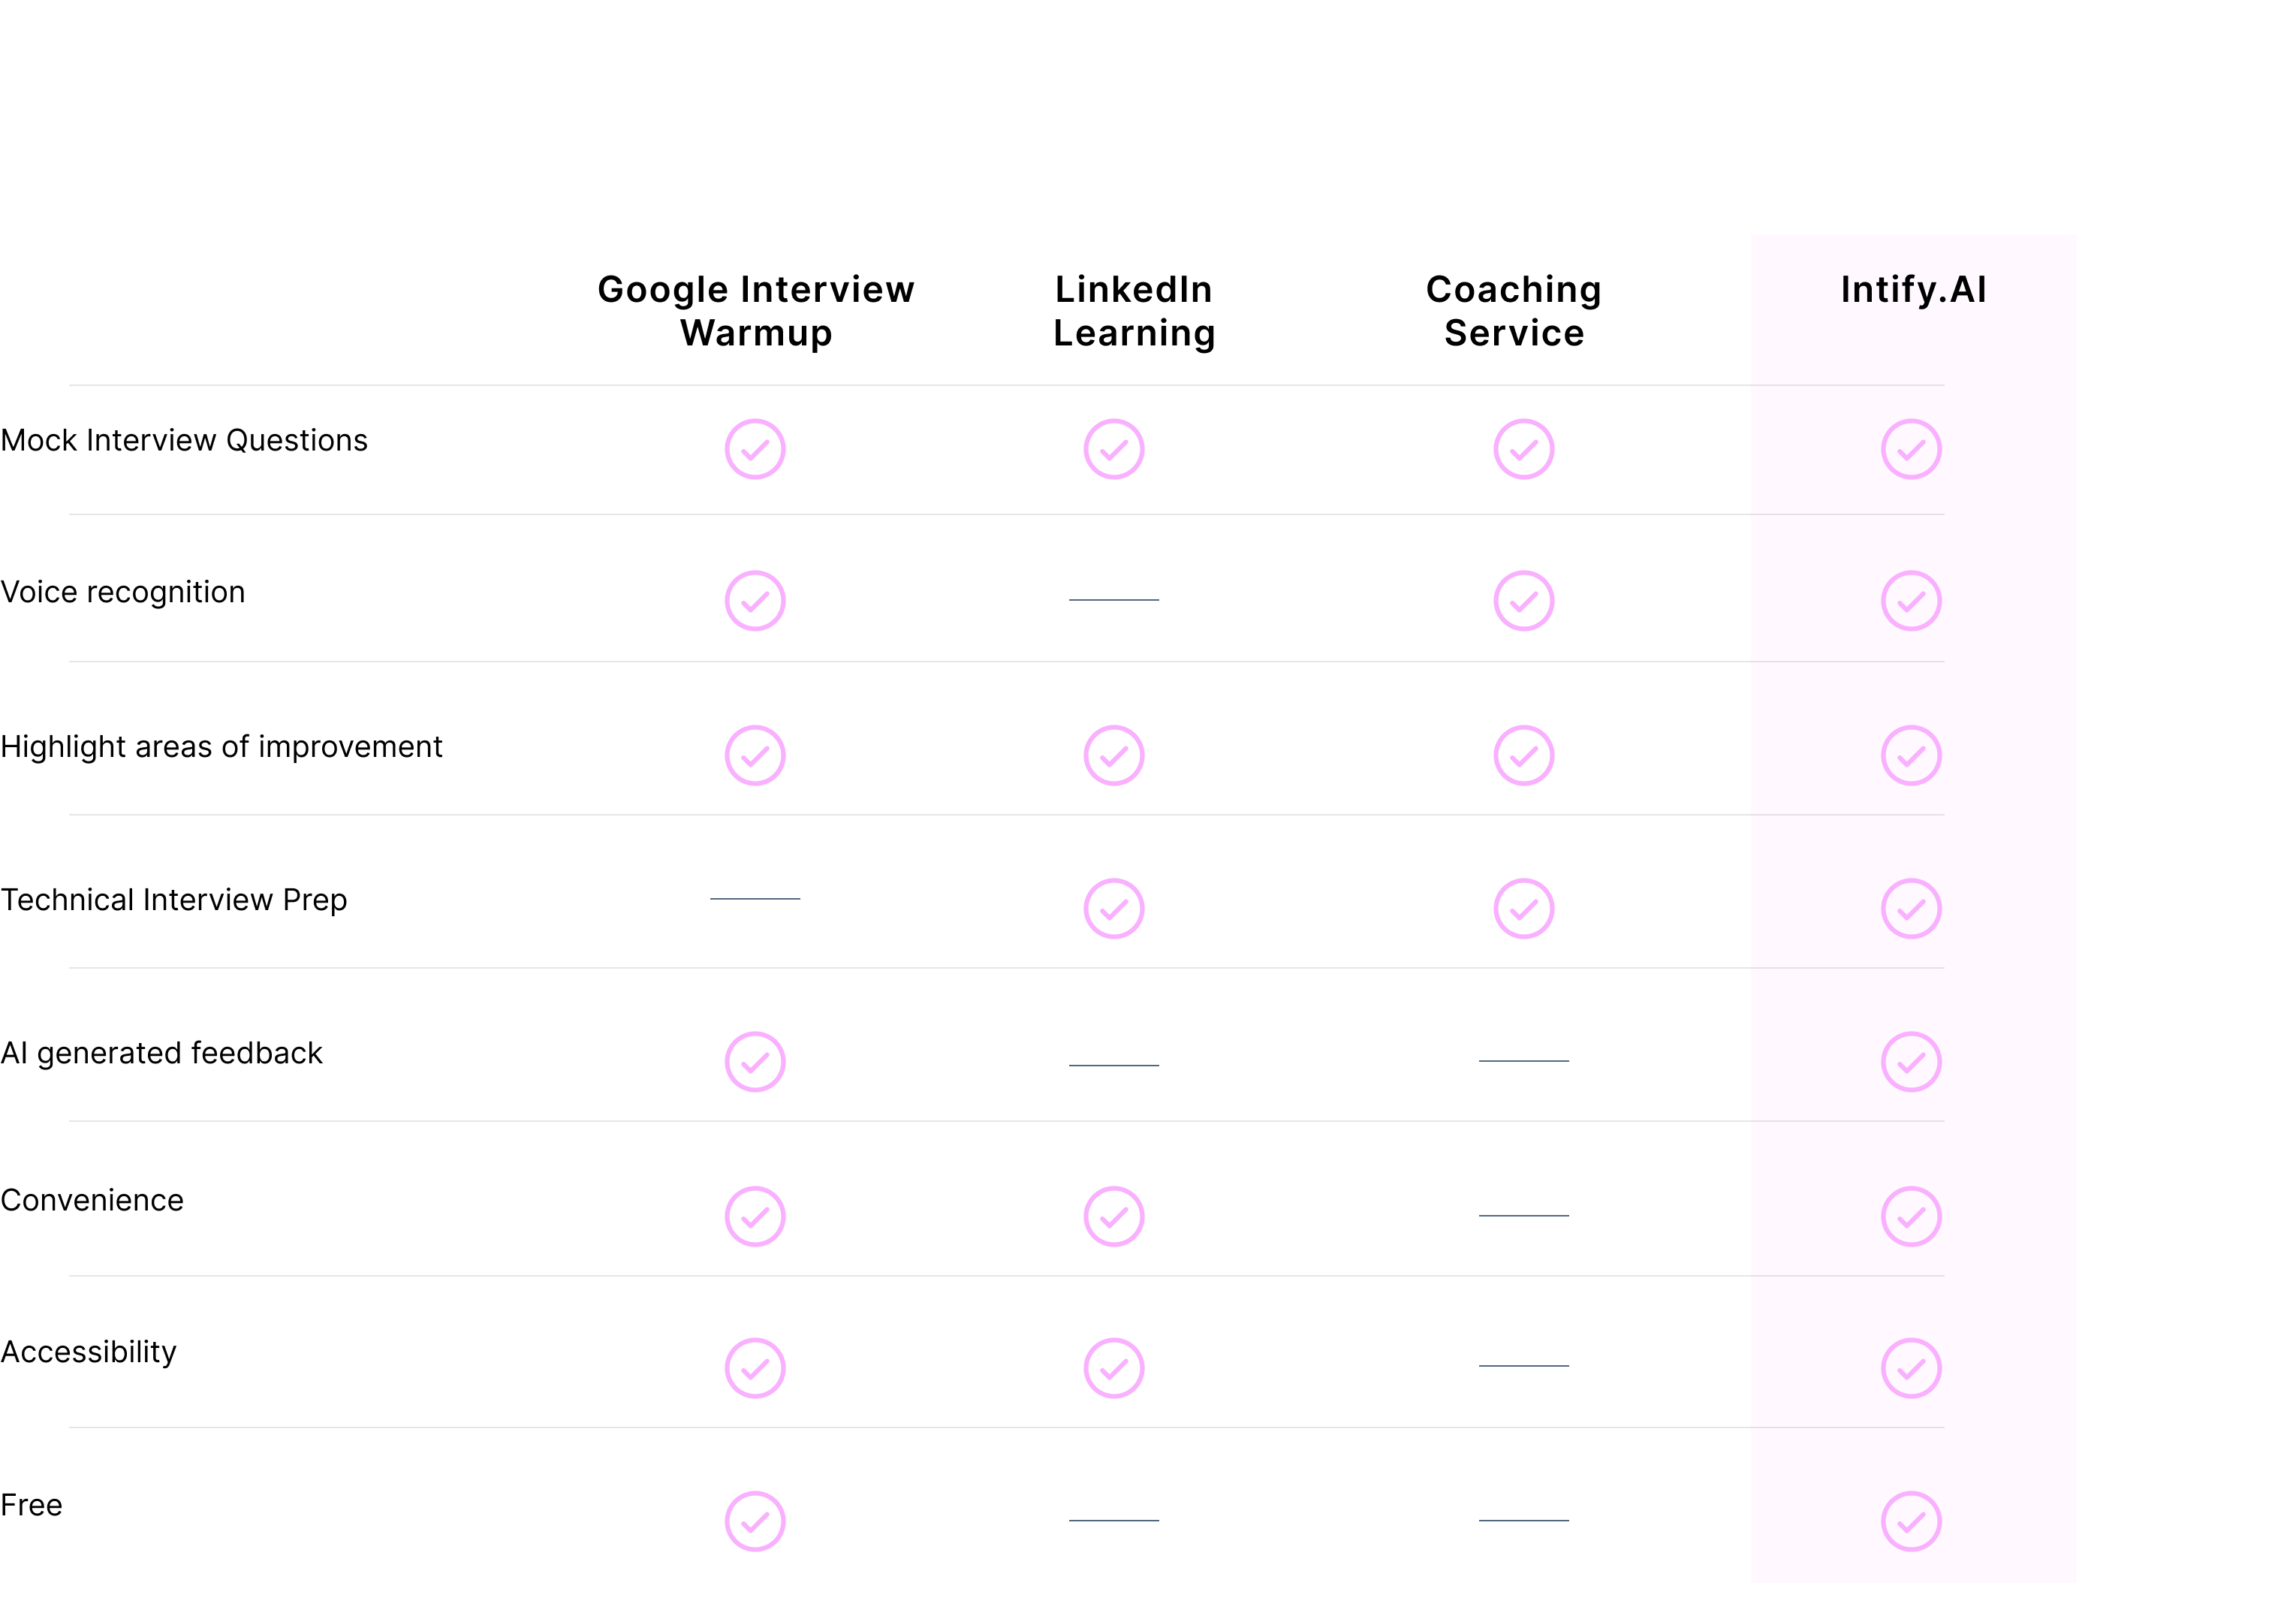Click Intify.AI's Highlight areas of improvement checkmark
This screenshot has width=2296, height=1613.
pyautogui.click(x=1911, y=755)
